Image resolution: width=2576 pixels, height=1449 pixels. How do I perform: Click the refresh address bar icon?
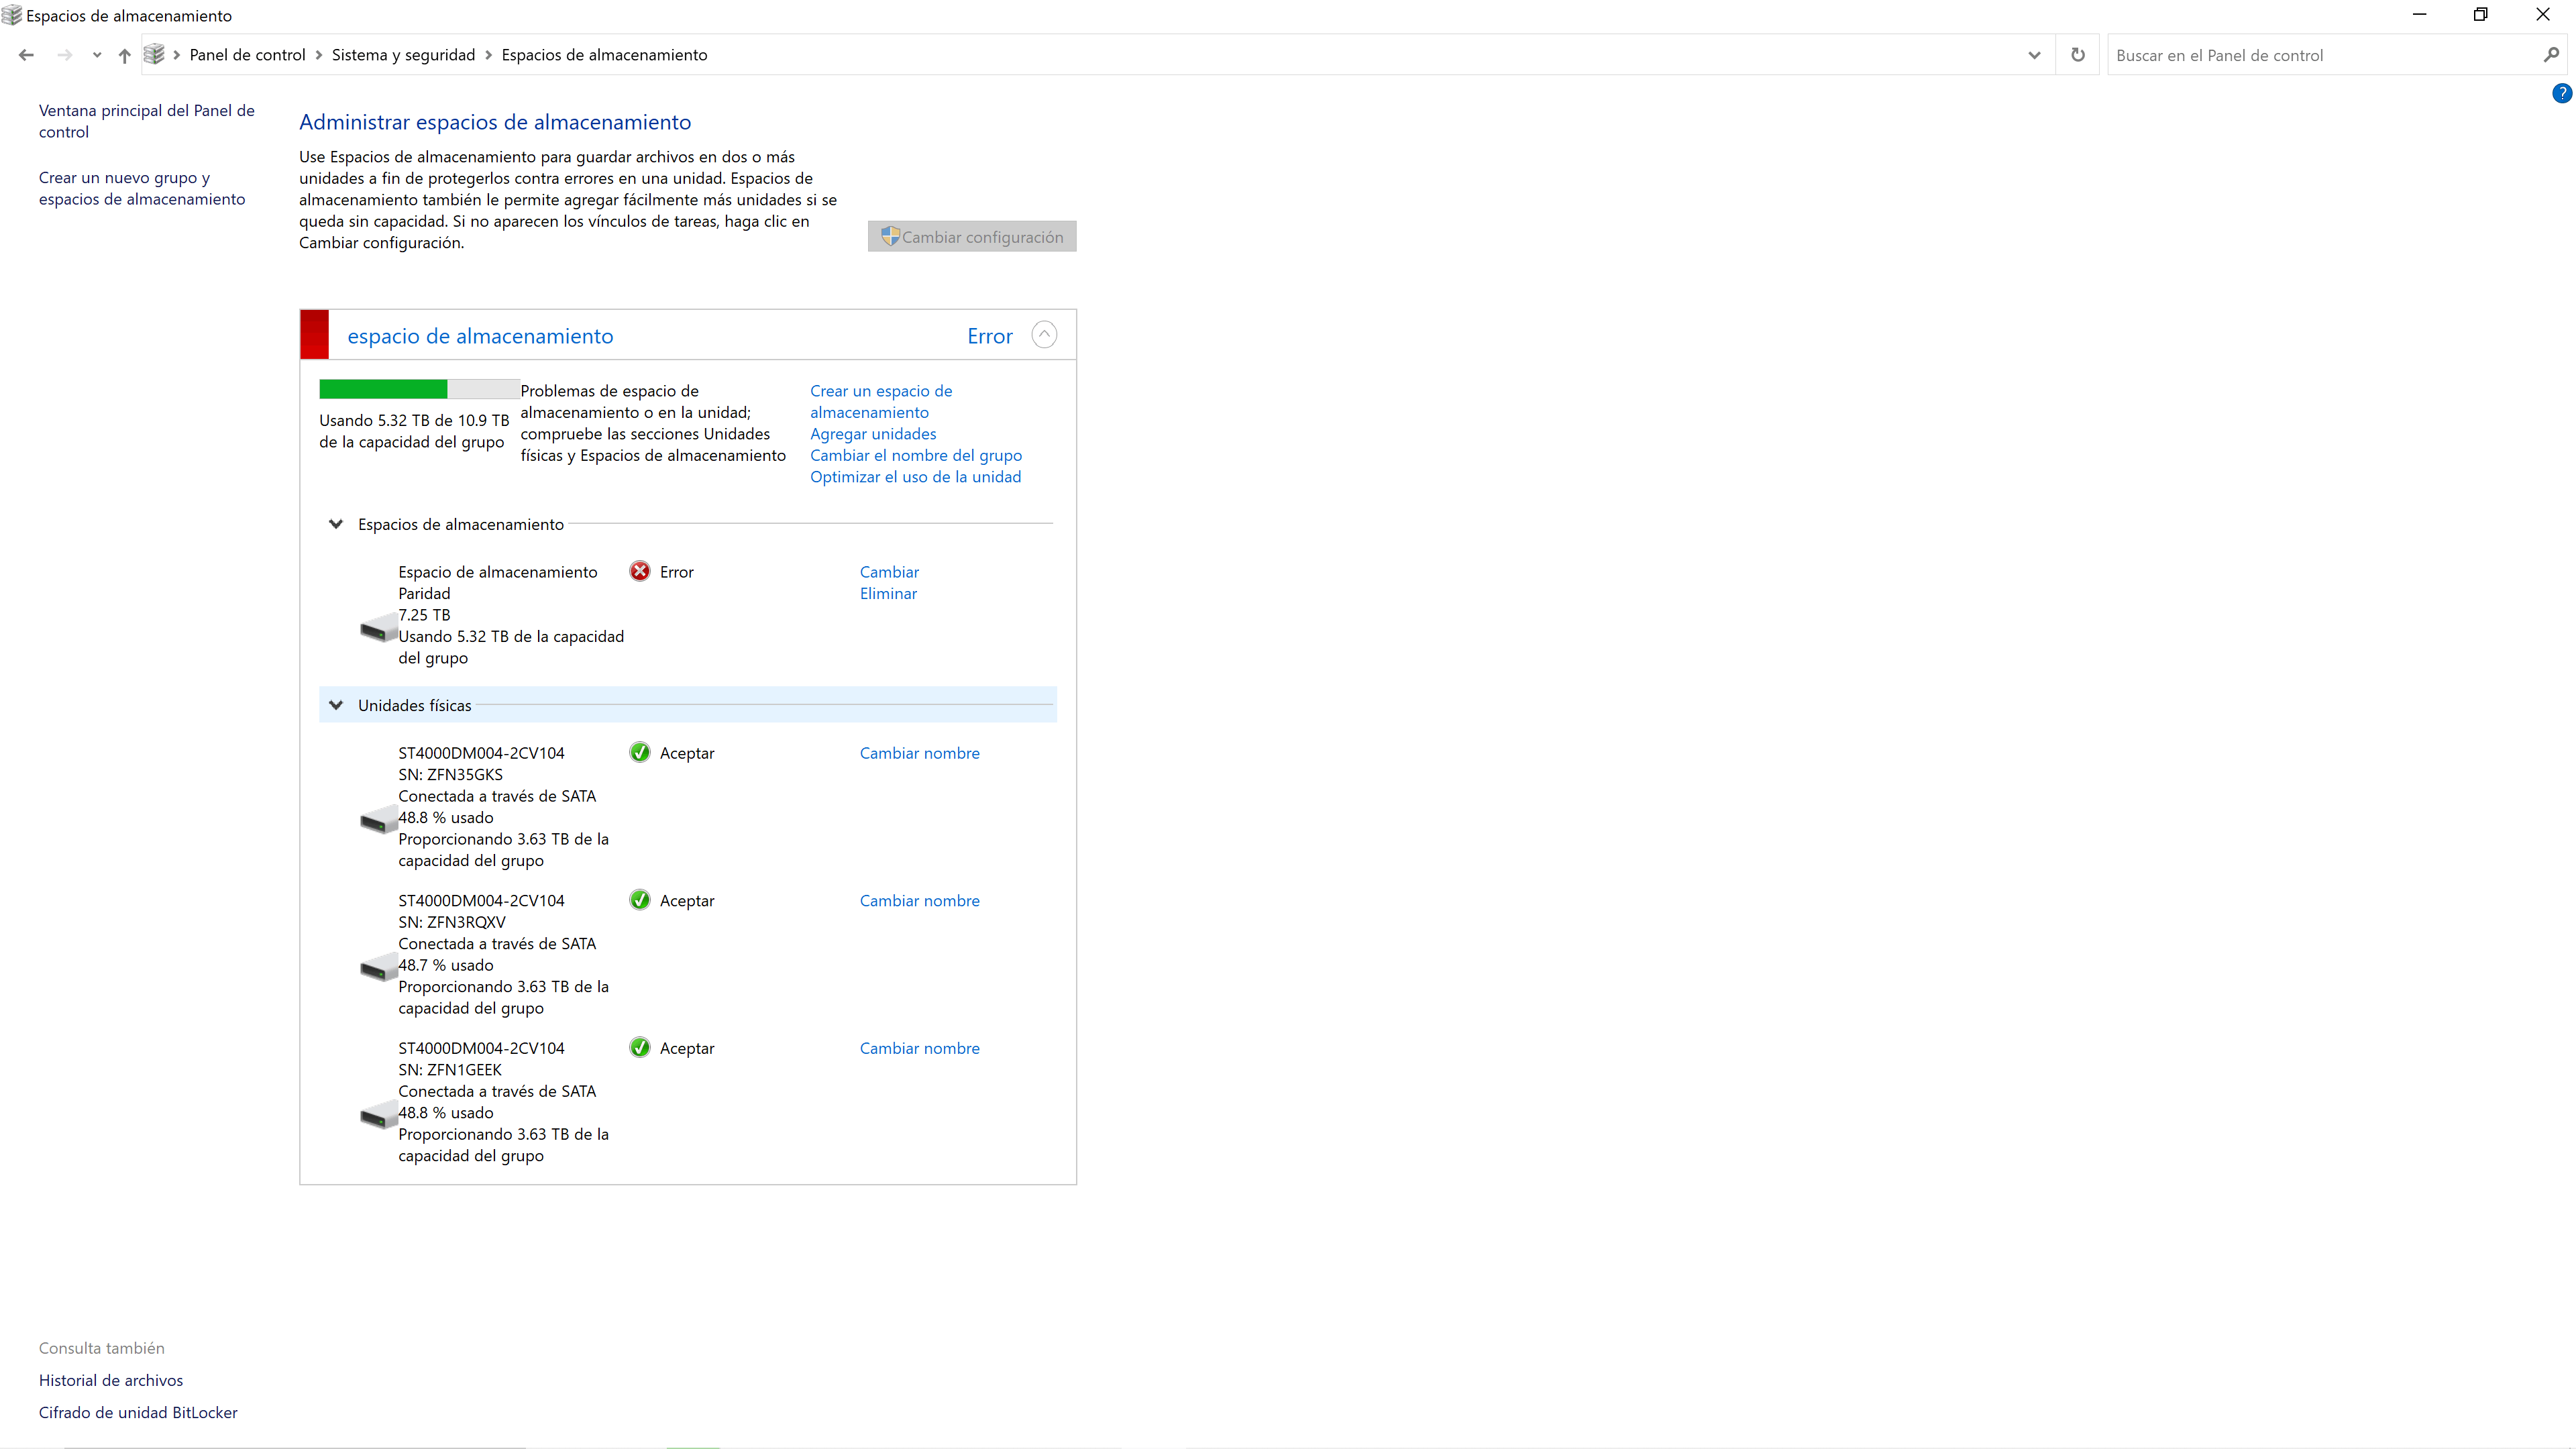tap(2078, 55)
